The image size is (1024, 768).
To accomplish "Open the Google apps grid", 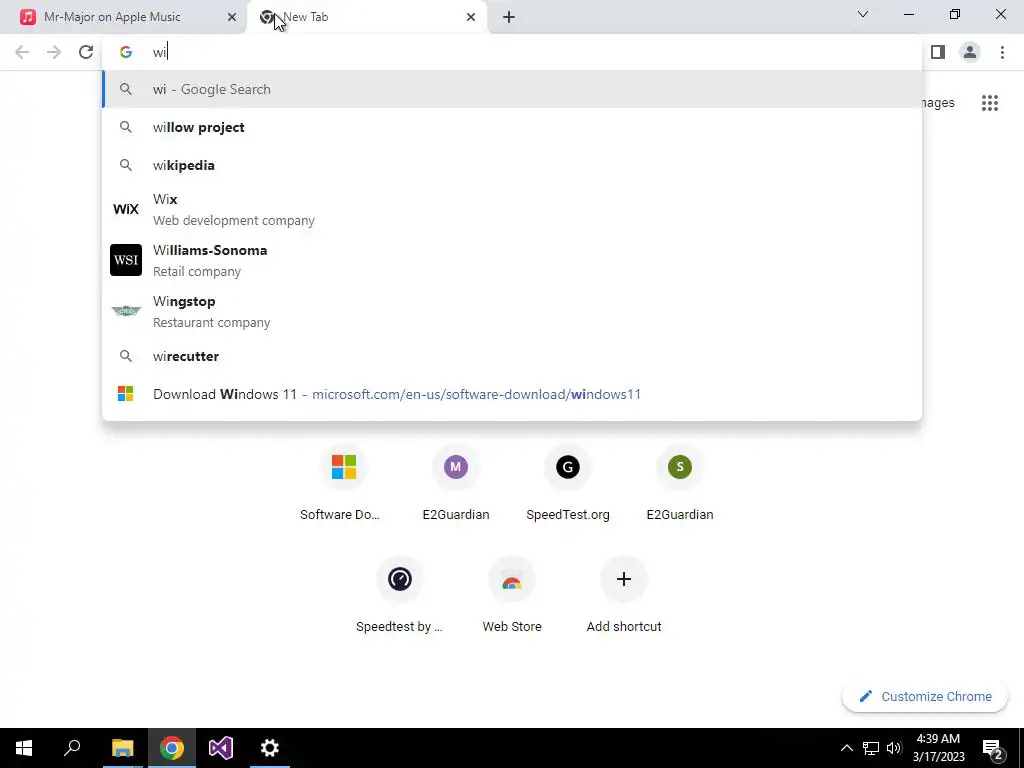I will point(989,103).
